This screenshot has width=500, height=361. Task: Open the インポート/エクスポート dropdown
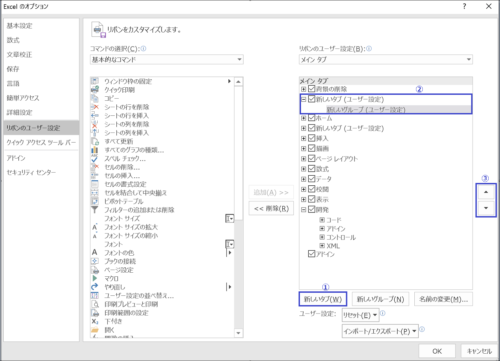[380, 331]
